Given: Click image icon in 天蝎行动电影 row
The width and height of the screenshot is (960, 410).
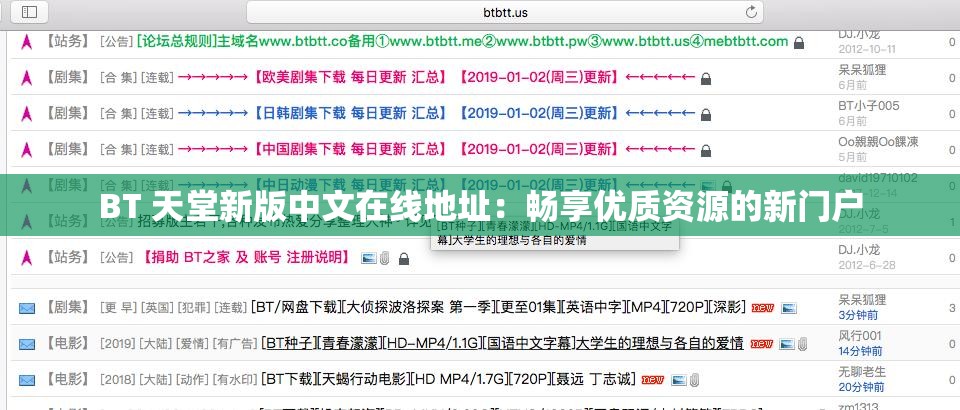Looking at the screenshot, I should coord(678,381).
